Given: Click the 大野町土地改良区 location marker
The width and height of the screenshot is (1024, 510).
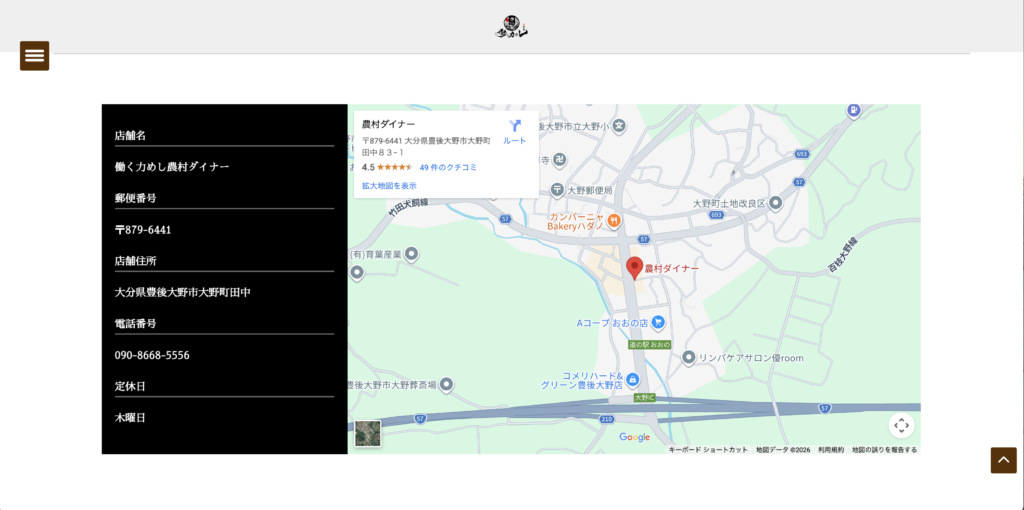Looking at the screenshot, I should point(775,203).
